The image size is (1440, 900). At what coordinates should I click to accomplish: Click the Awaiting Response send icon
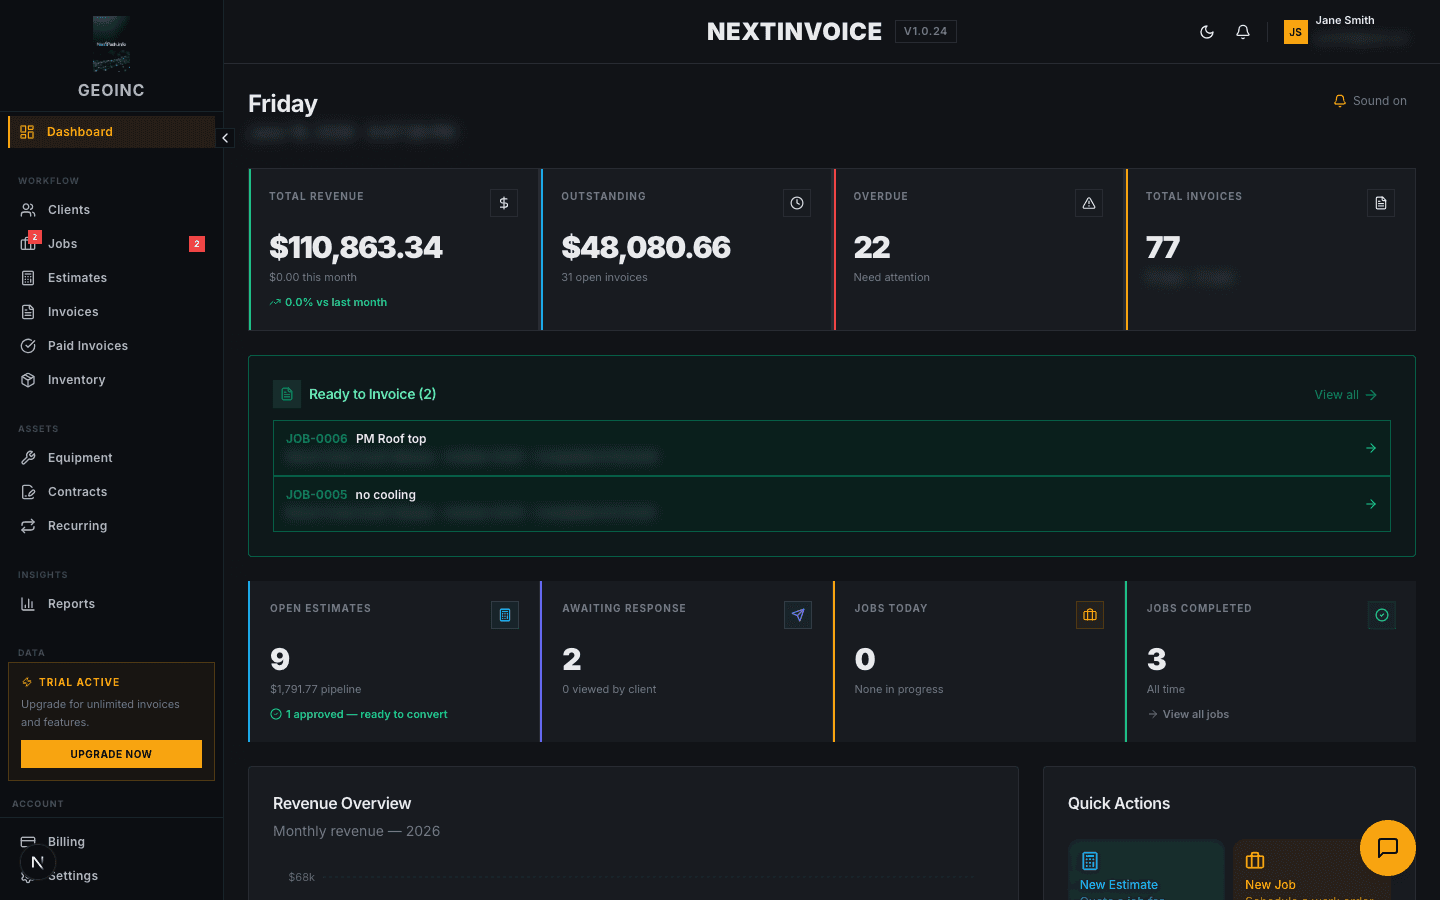point(798,615)
